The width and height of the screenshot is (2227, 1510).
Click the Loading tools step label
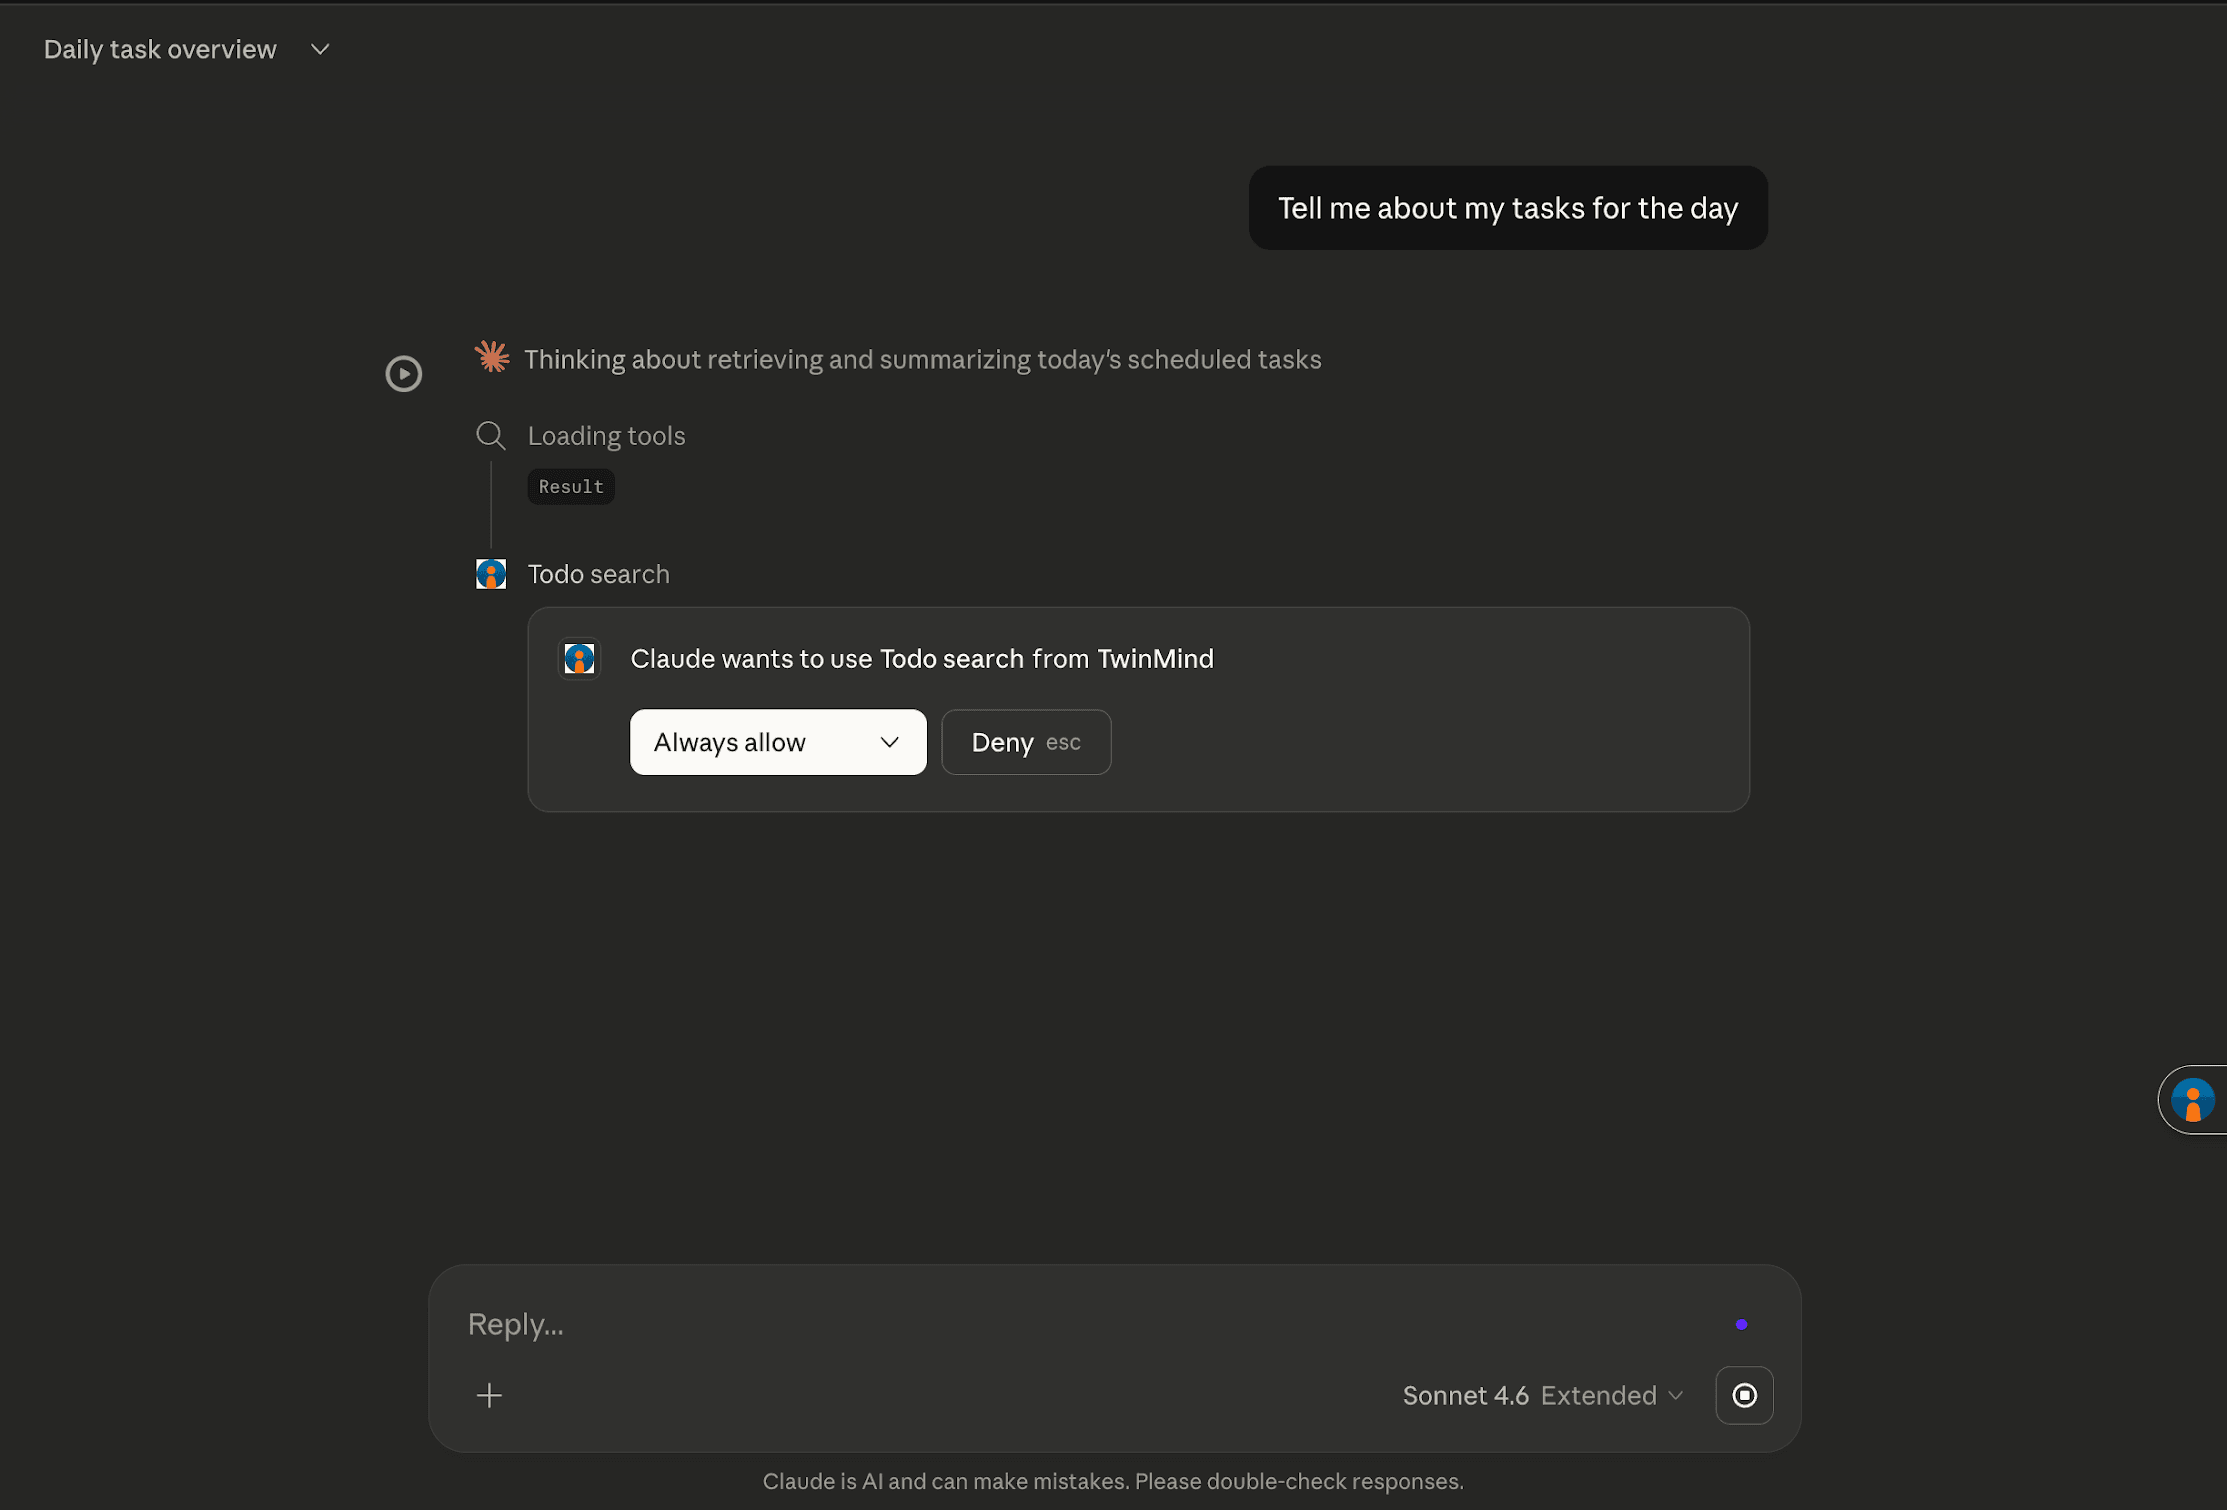pyautogui.click(x=606, y=436)
